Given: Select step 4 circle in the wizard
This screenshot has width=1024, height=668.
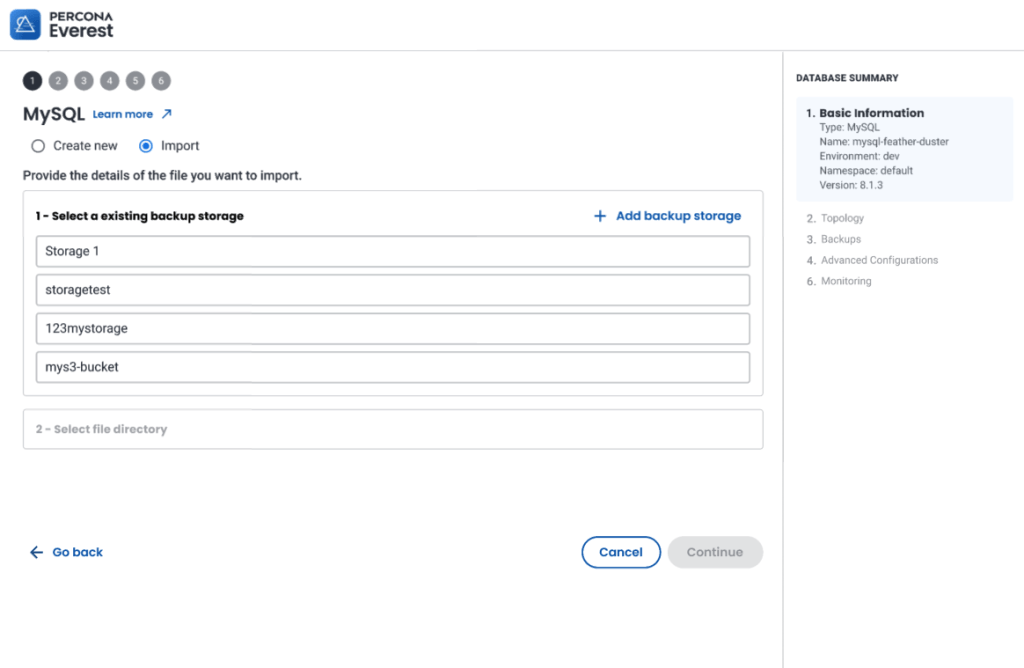Looking at the screenshot, I should 110,81.
